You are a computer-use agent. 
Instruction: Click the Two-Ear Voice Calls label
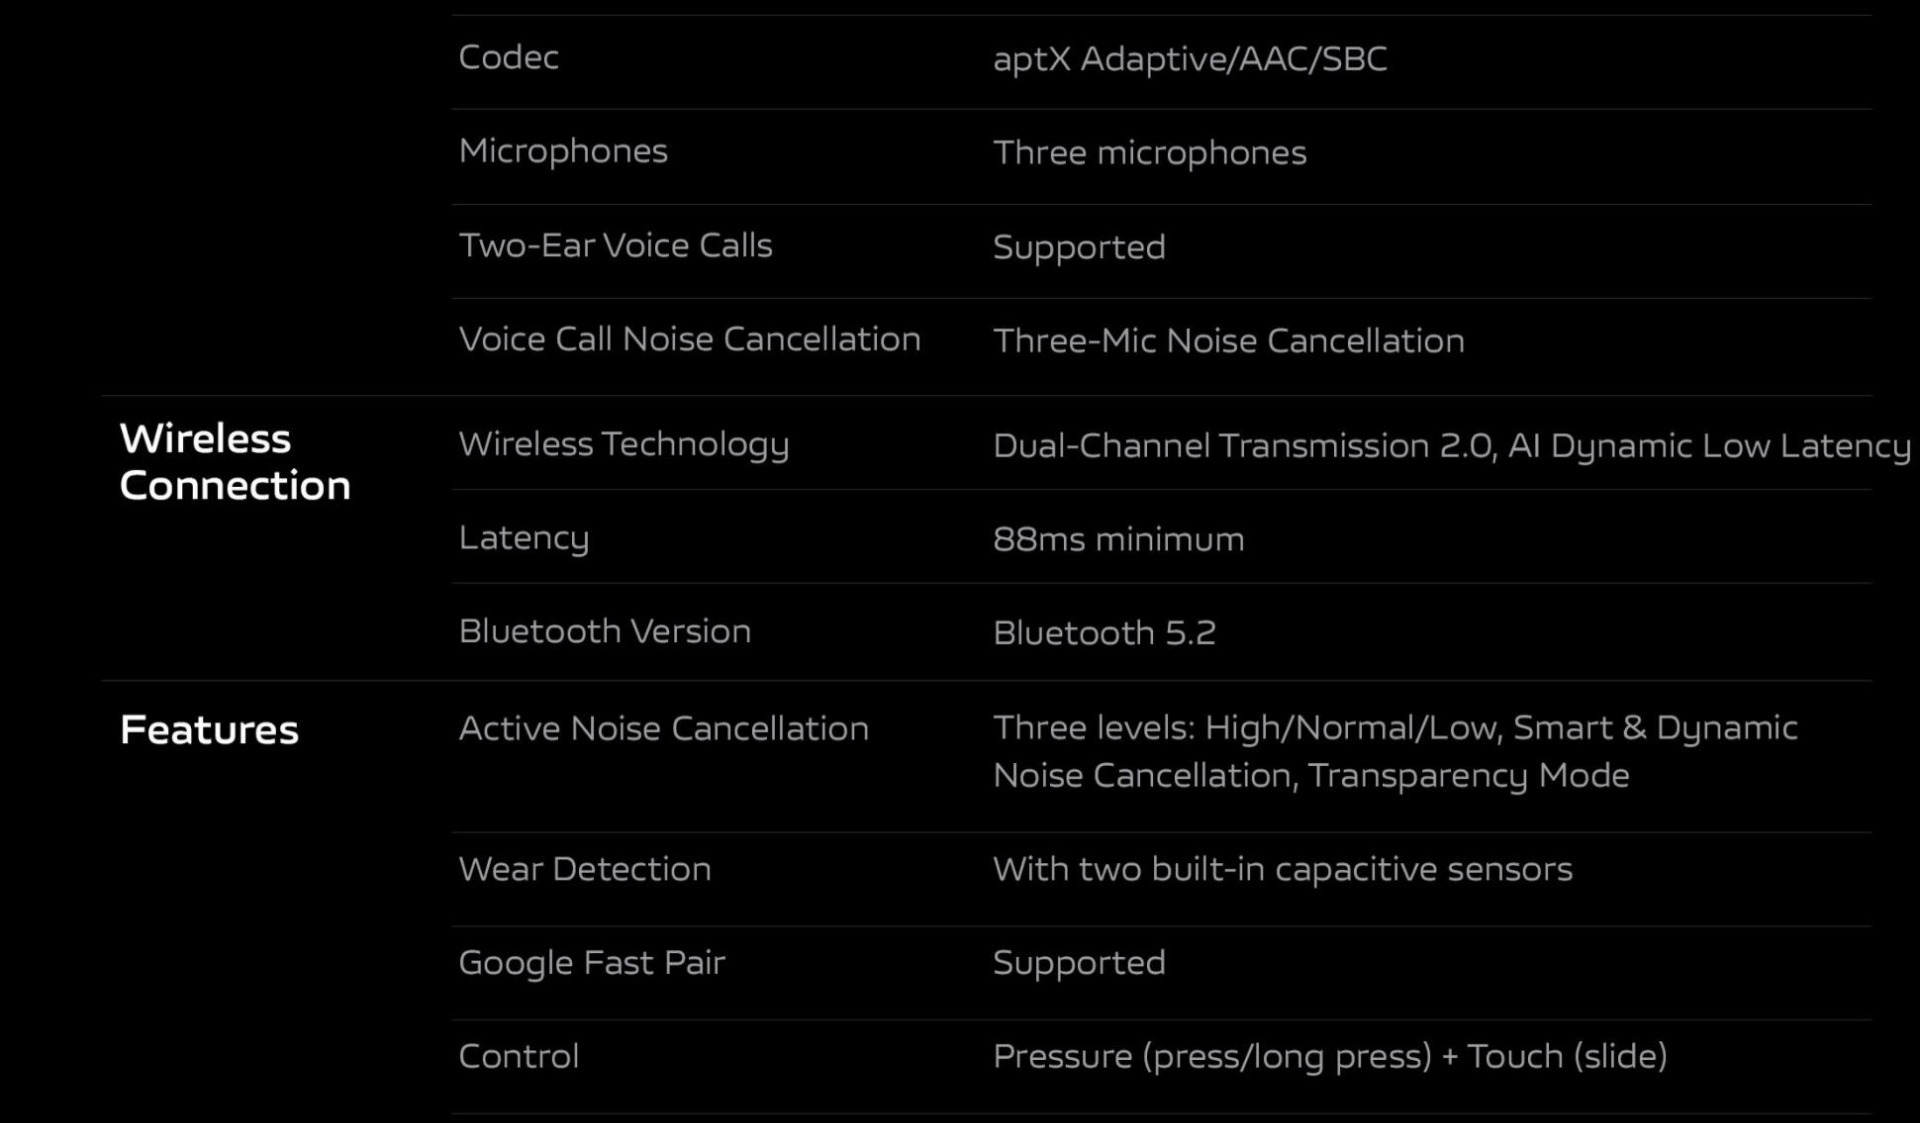coord(615,245)
